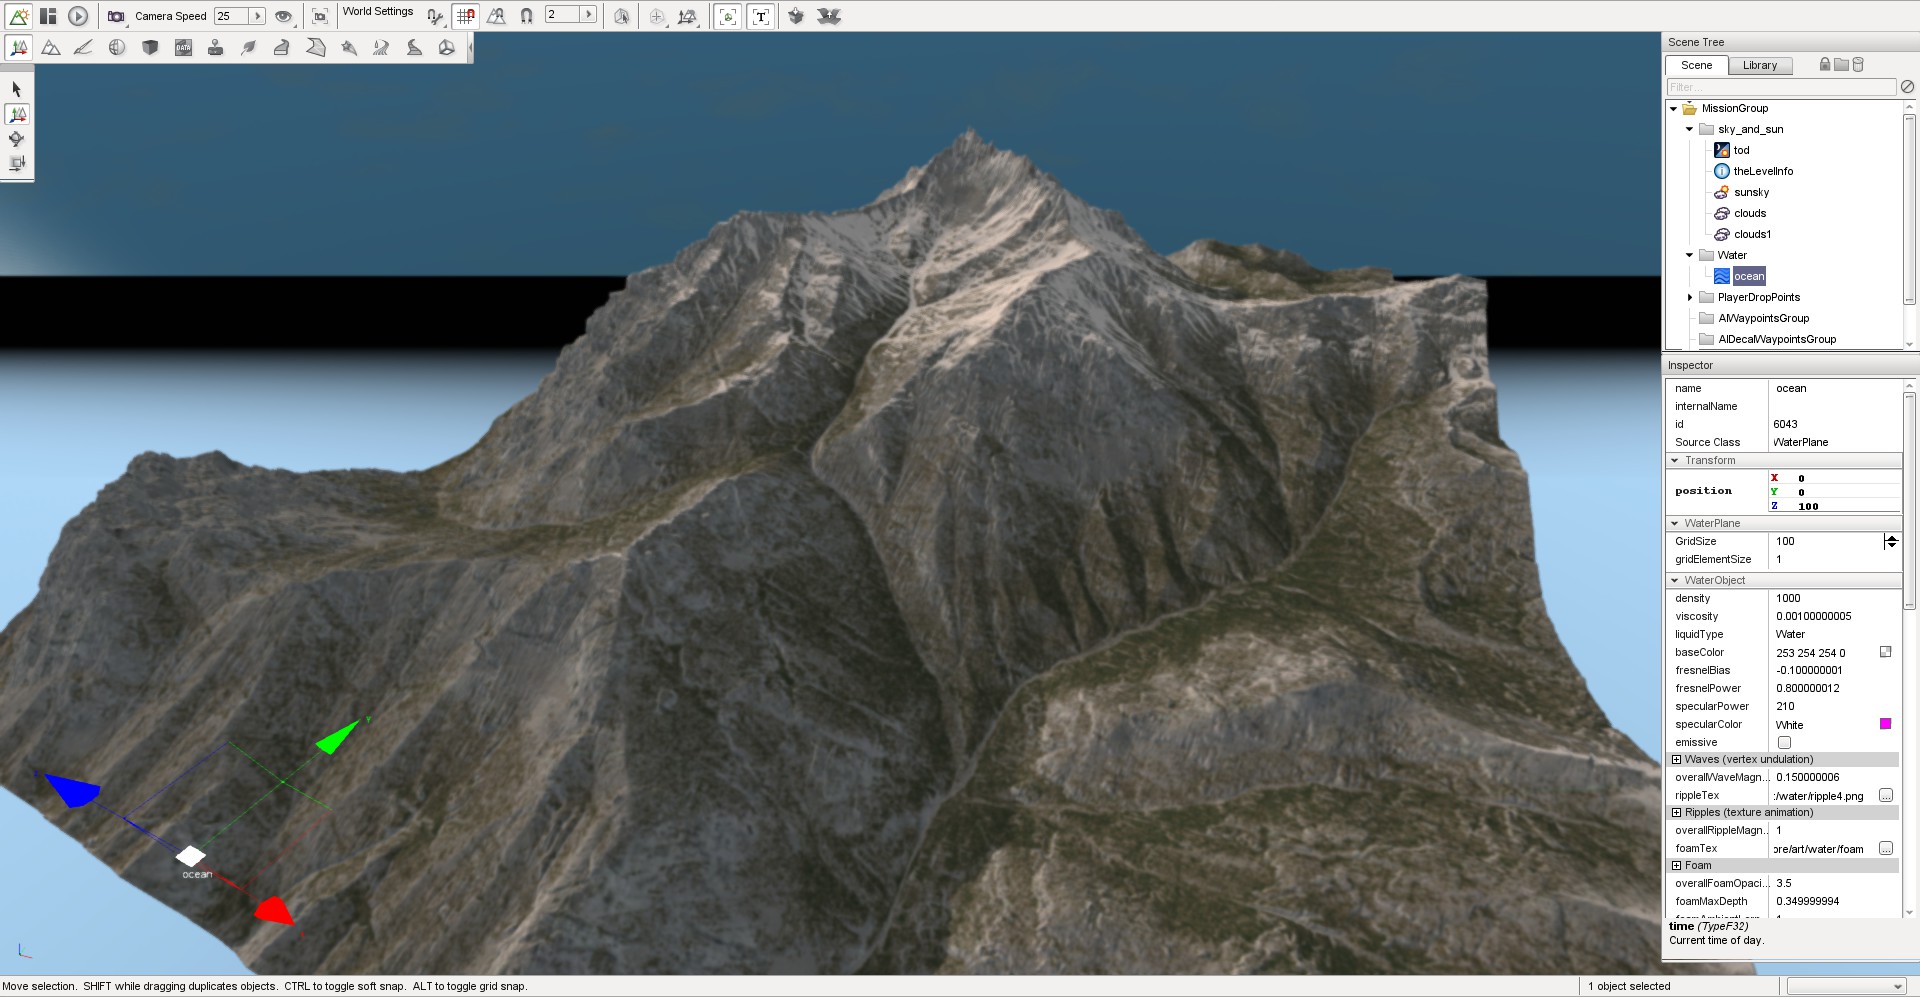Viewport: 1920px width, 997px height.
Task: Collapse the Water folder
Action: click(1690, 256)
